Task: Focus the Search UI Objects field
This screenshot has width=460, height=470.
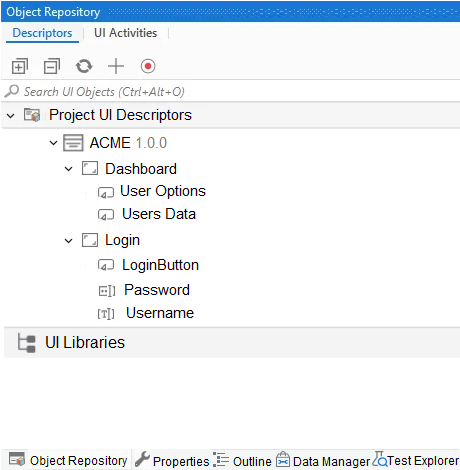Action: click(230, 91)
